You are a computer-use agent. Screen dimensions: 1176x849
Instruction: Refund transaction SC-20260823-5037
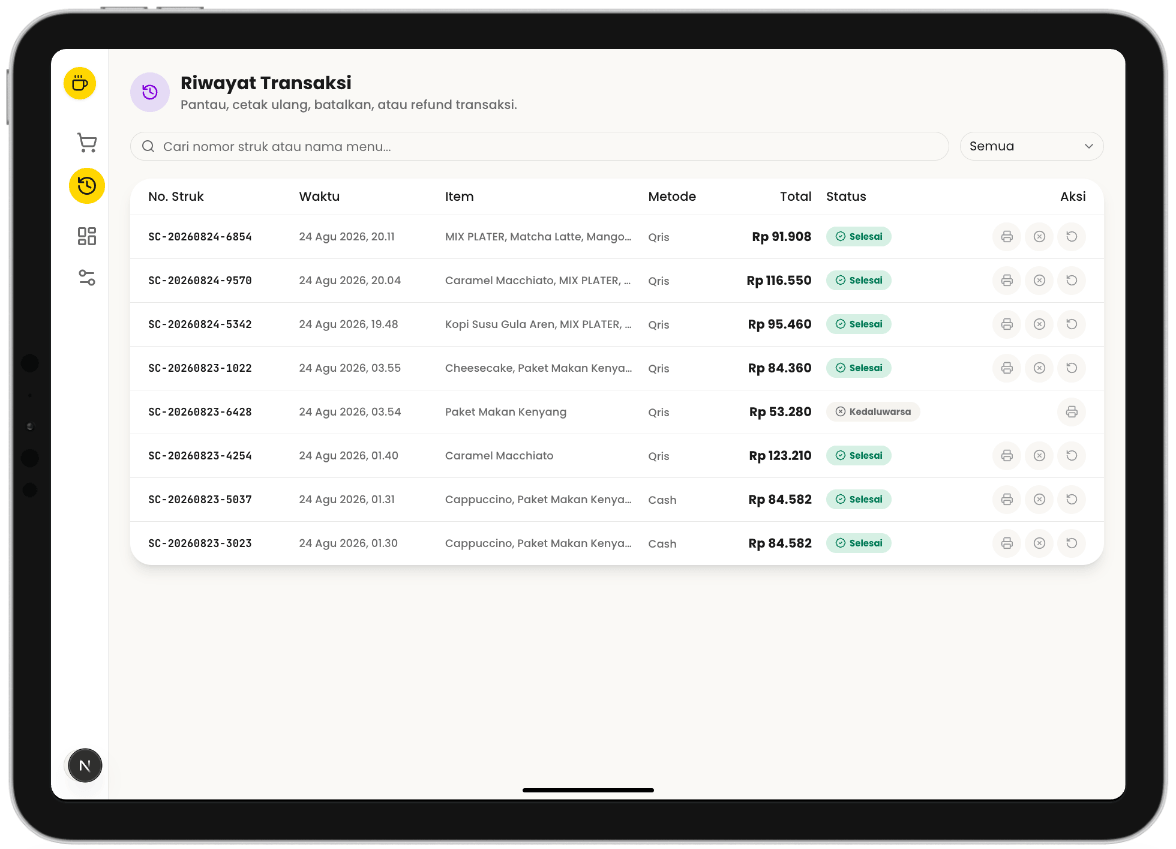(1072, 500)
